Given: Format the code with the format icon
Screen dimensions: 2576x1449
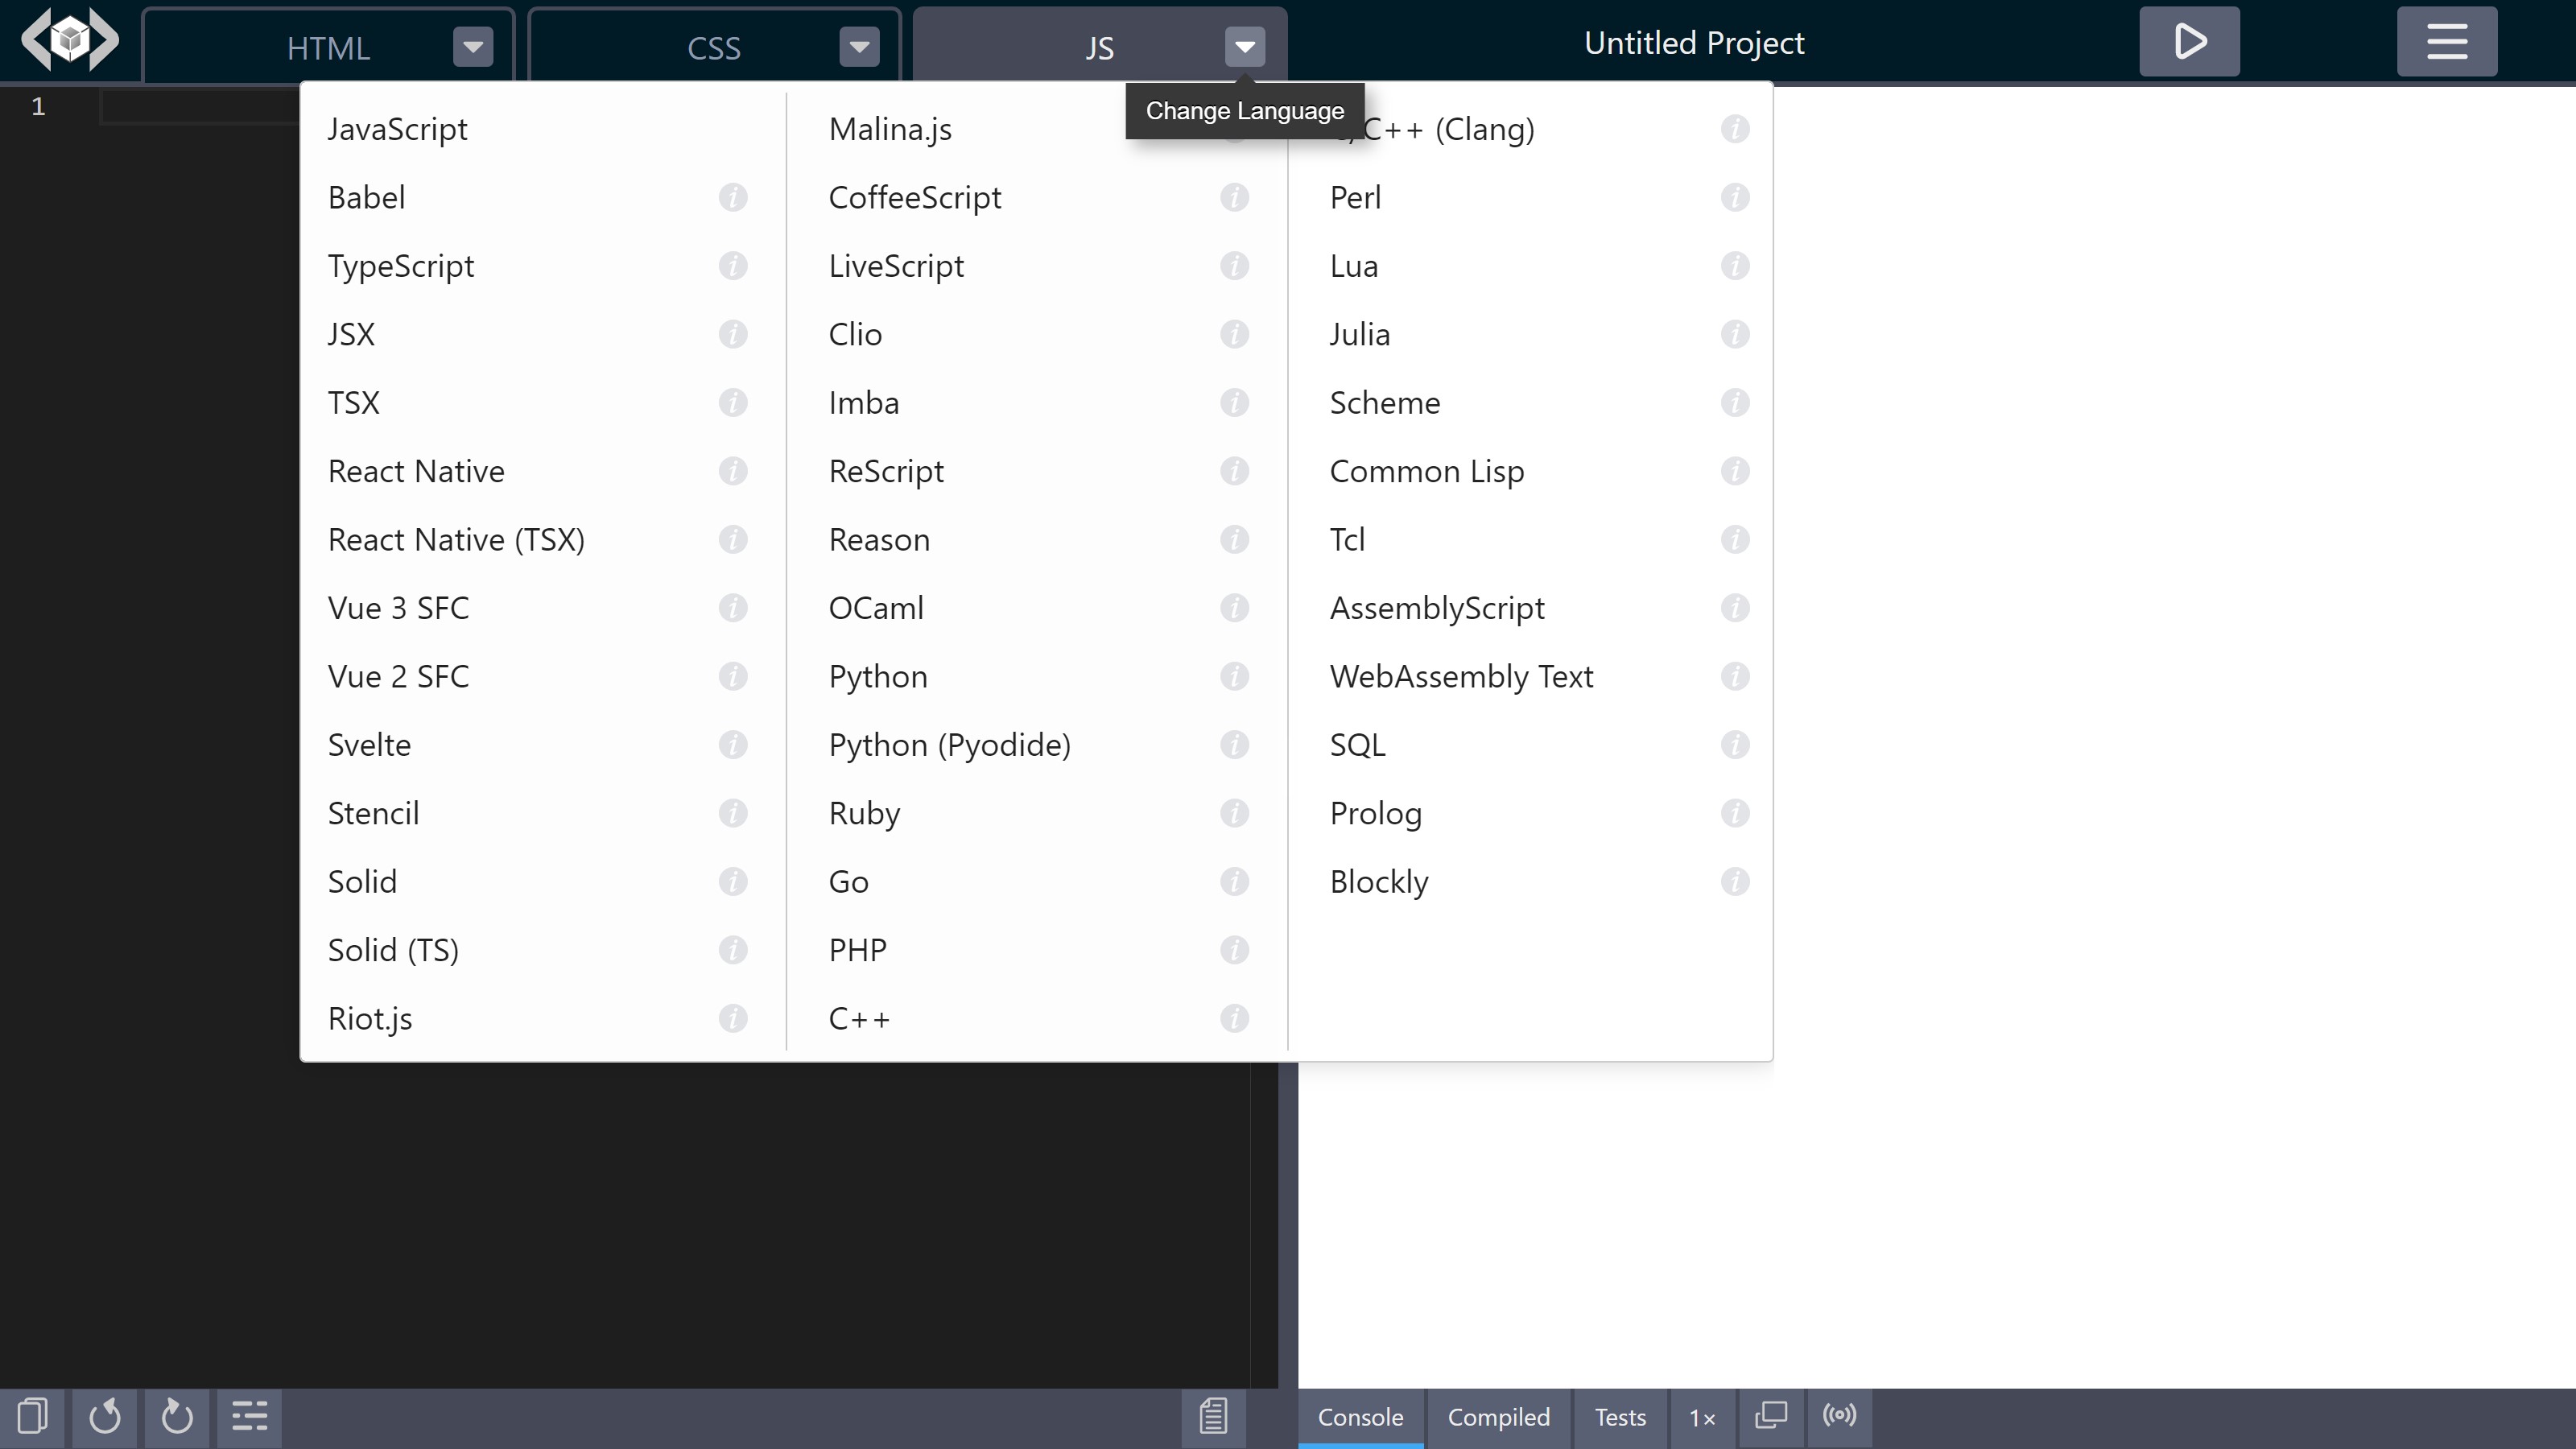Looking at the screenshot, I should (249, 1416).
